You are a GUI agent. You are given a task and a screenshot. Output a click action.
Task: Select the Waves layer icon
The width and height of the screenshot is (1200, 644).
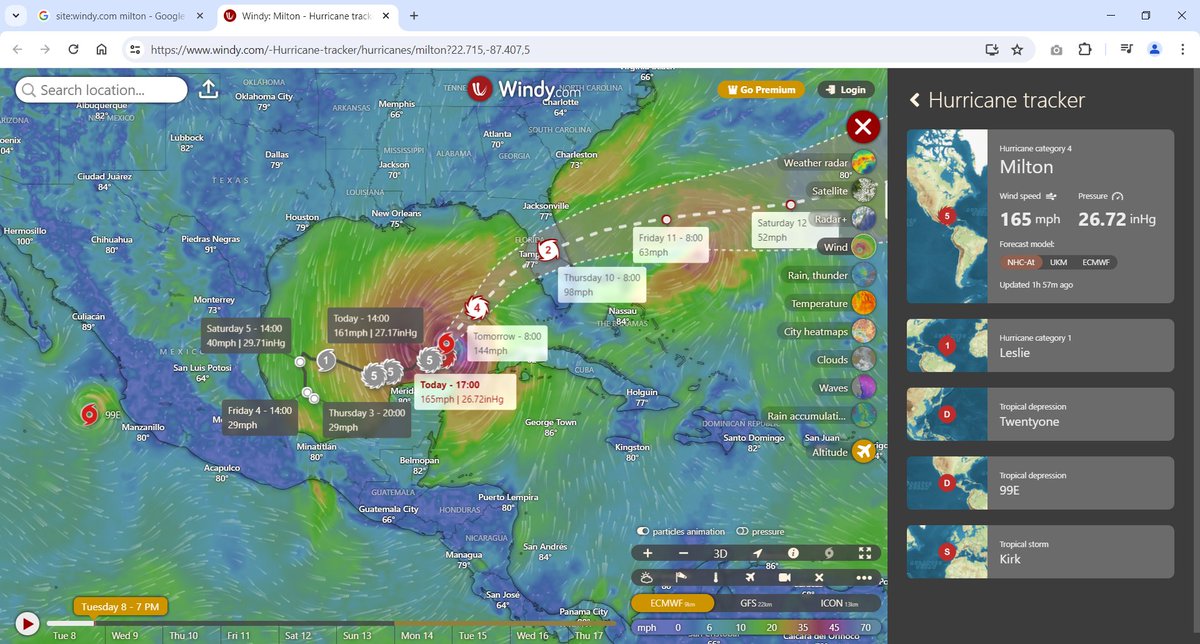point(864,387)
